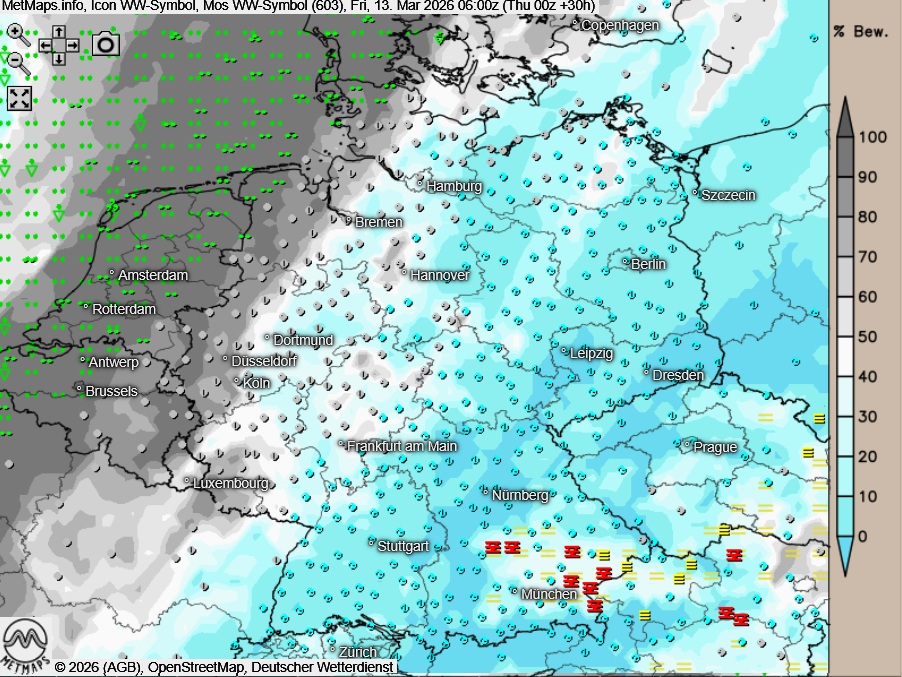Screen dimensions: 902x677
Task: Expand map to fullscreen view
Action: click(20, 97)
